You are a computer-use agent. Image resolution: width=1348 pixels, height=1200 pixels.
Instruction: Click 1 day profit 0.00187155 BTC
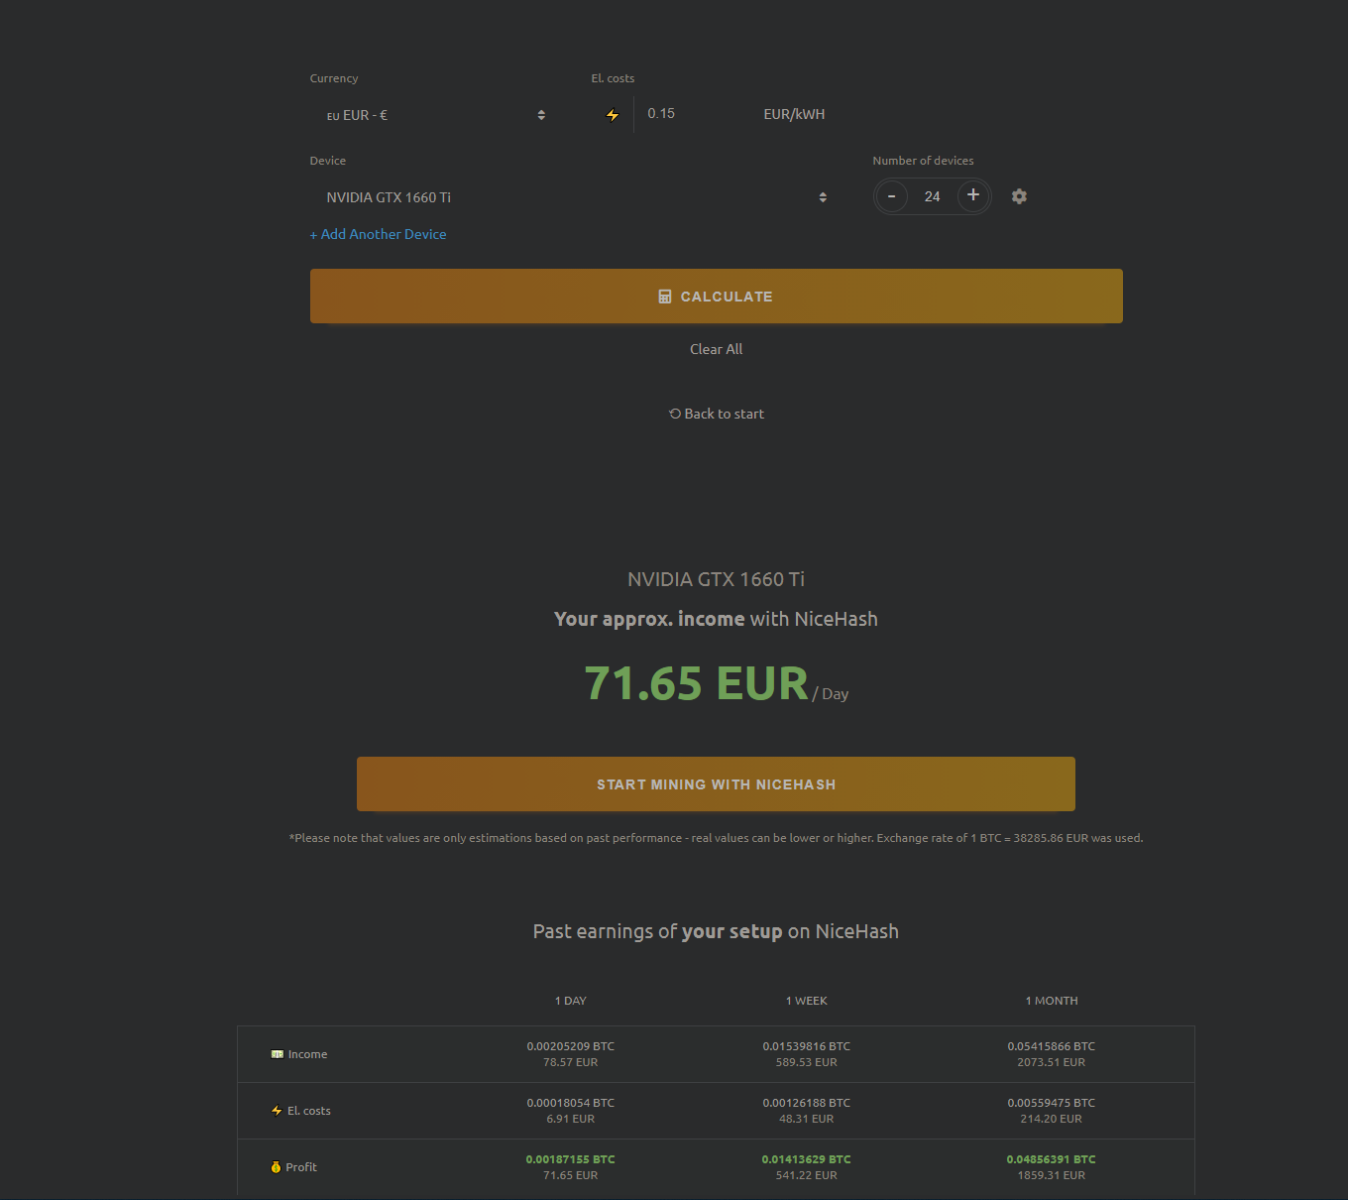click(x=571, y=1160)
